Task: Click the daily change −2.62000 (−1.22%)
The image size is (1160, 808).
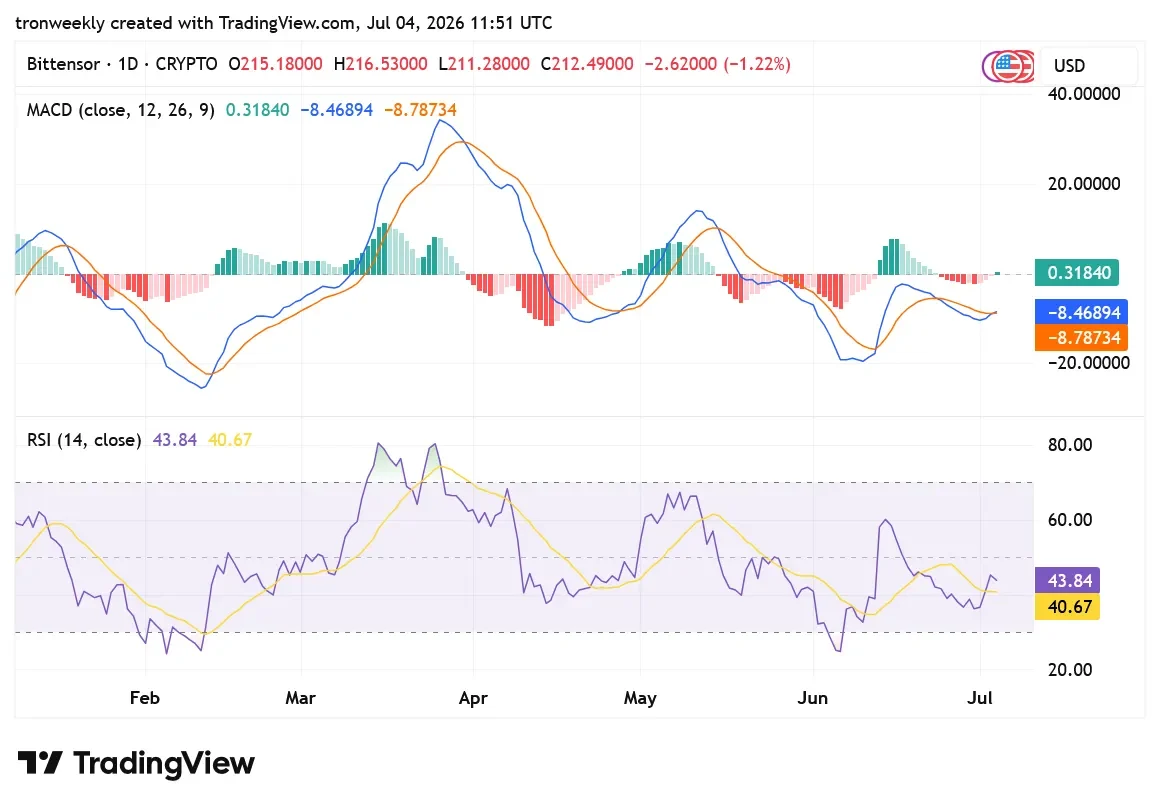Action: coord(717,64)
